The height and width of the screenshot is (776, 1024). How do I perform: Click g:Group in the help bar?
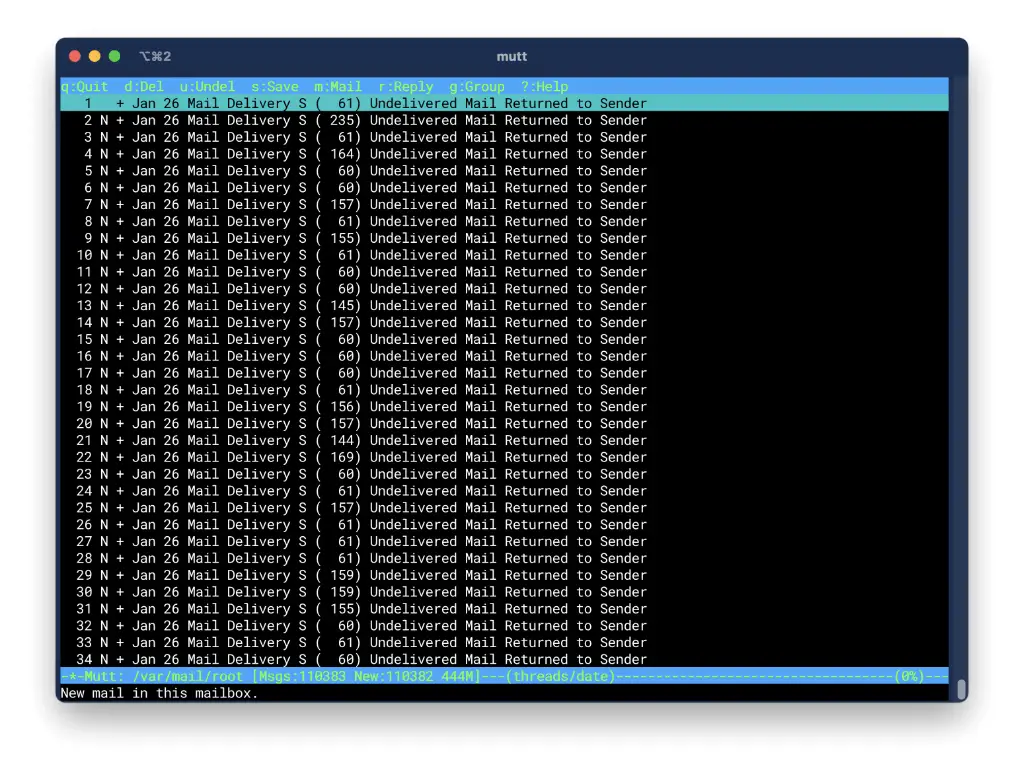click(477, 87)
